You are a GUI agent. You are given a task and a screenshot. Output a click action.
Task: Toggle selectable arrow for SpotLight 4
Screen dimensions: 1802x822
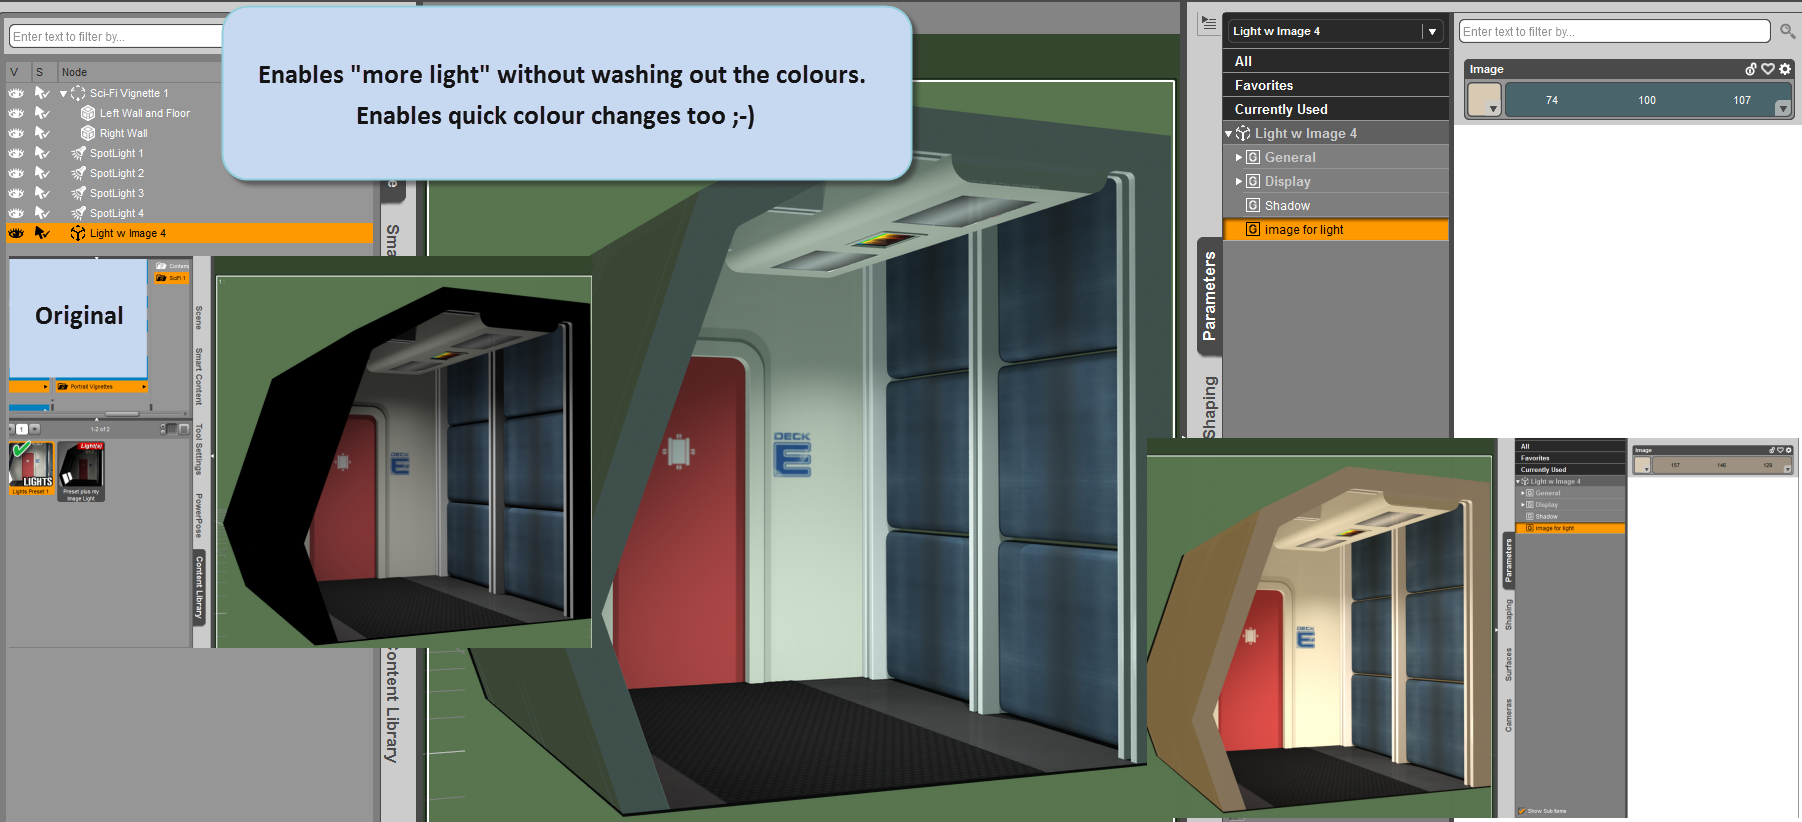[42, 213]
